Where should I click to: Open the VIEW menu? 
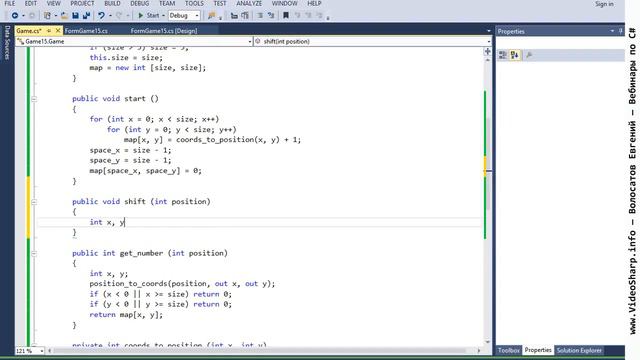[53, 3]
